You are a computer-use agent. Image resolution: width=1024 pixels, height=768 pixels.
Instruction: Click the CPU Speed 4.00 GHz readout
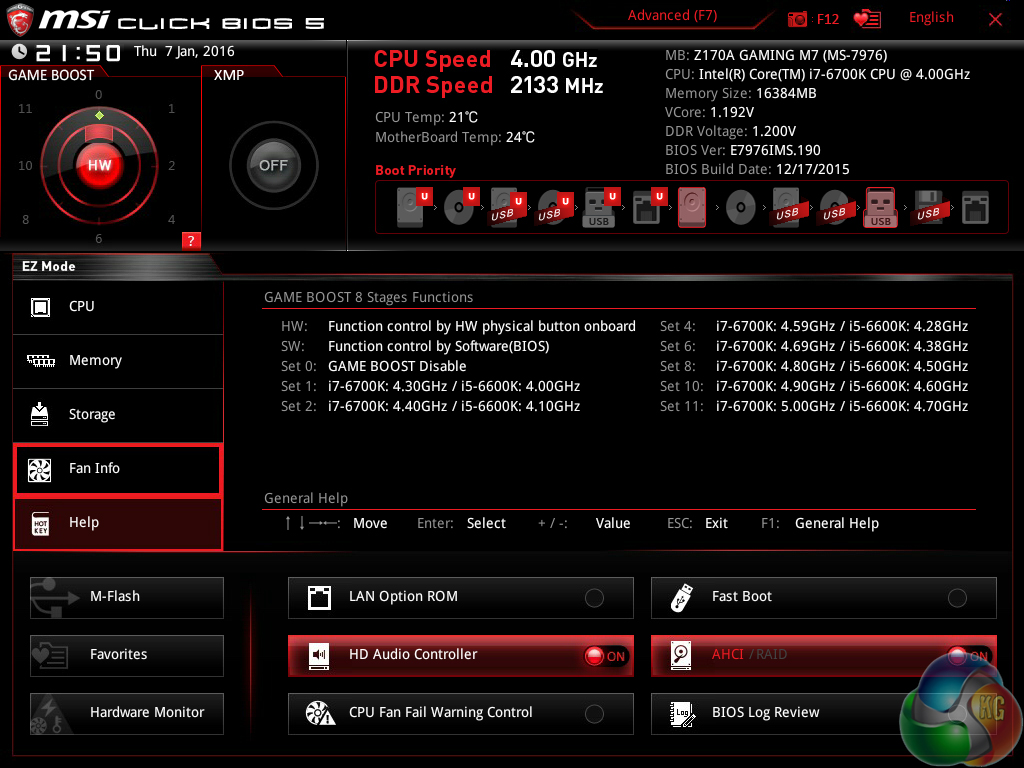[485, 59]
